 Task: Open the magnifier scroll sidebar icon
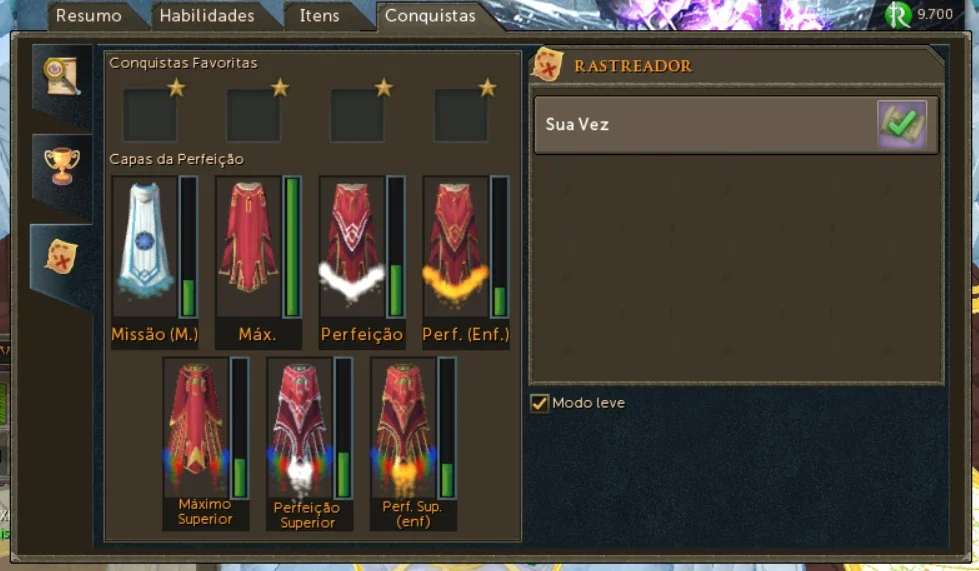pos(61,77)
